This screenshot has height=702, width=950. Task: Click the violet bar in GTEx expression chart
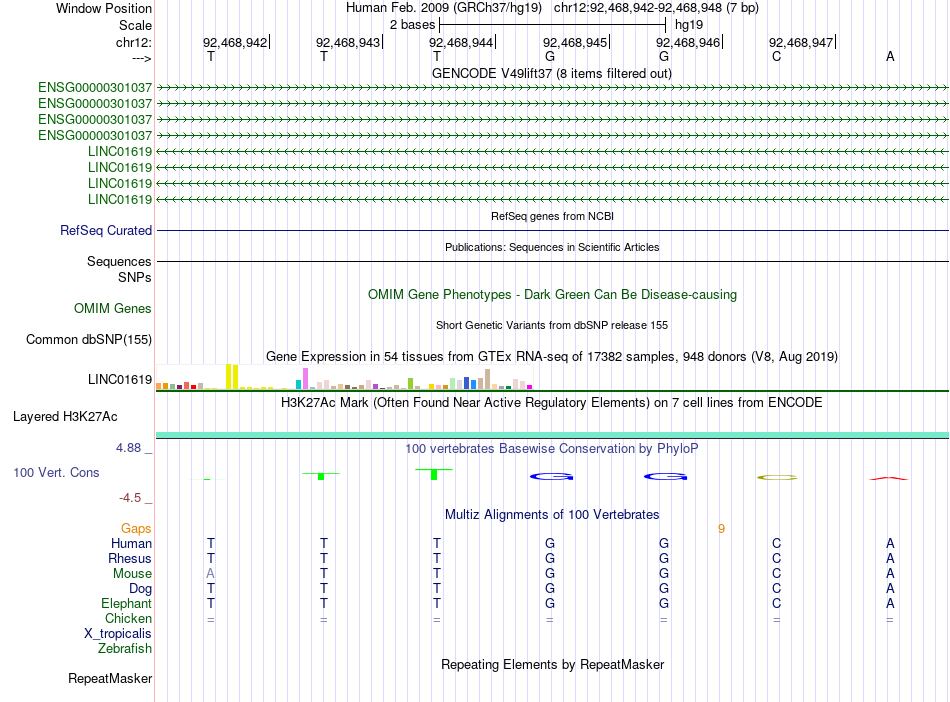click(305, 378)
